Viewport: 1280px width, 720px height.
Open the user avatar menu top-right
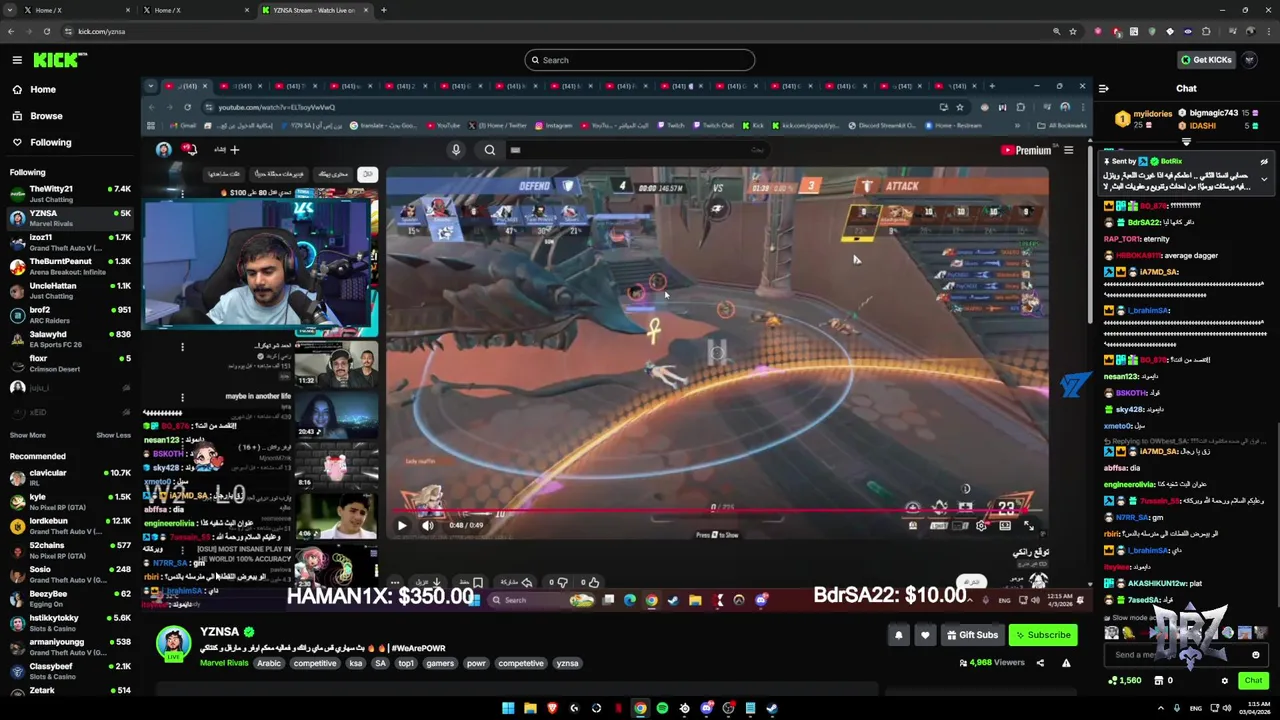(x=1250, y=60)
